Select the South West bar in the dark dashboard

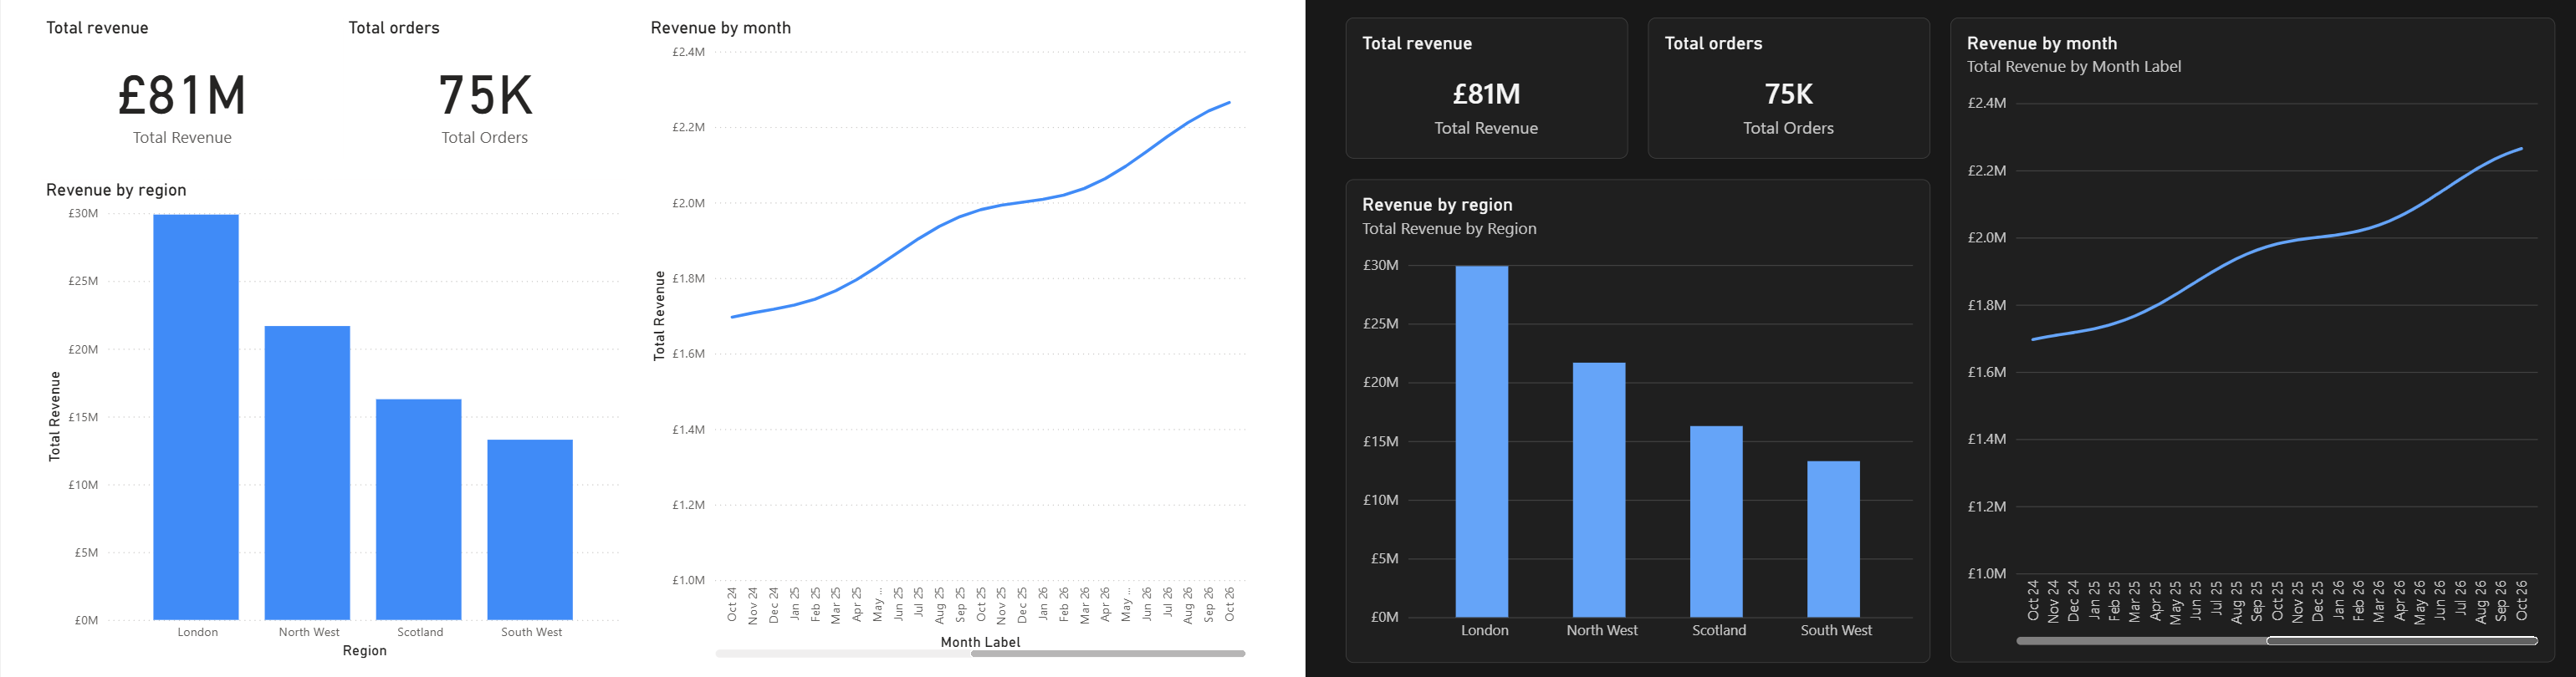point(1834,539)
